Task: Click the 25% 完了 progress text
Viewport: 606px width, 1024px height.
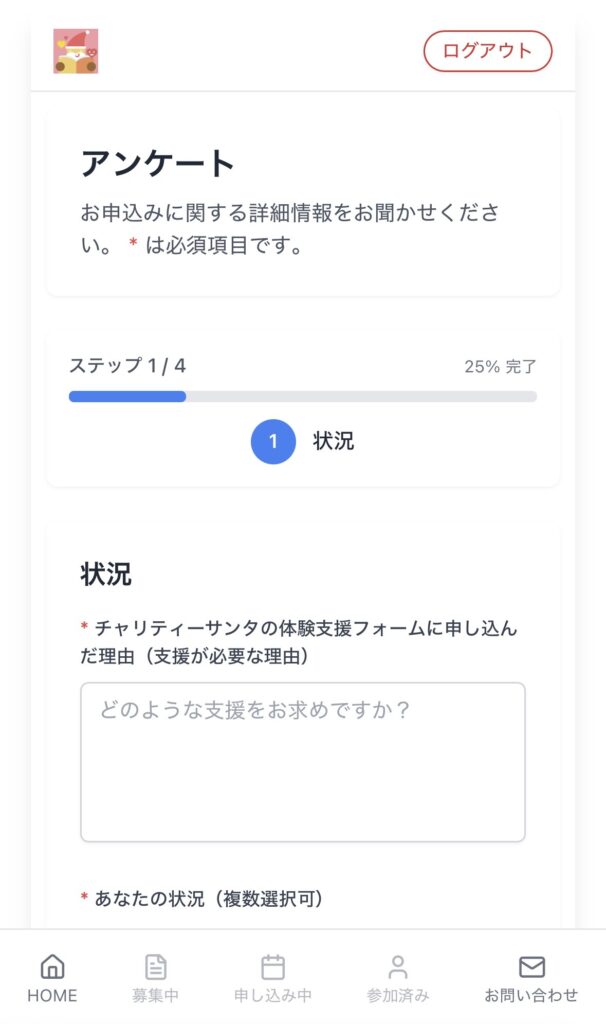Action: click(x=500, y=367)
